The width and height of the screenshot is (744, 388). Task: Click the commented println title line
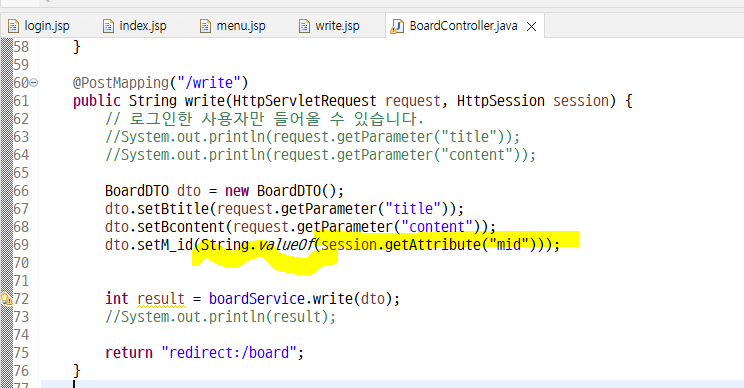(313, 137)
